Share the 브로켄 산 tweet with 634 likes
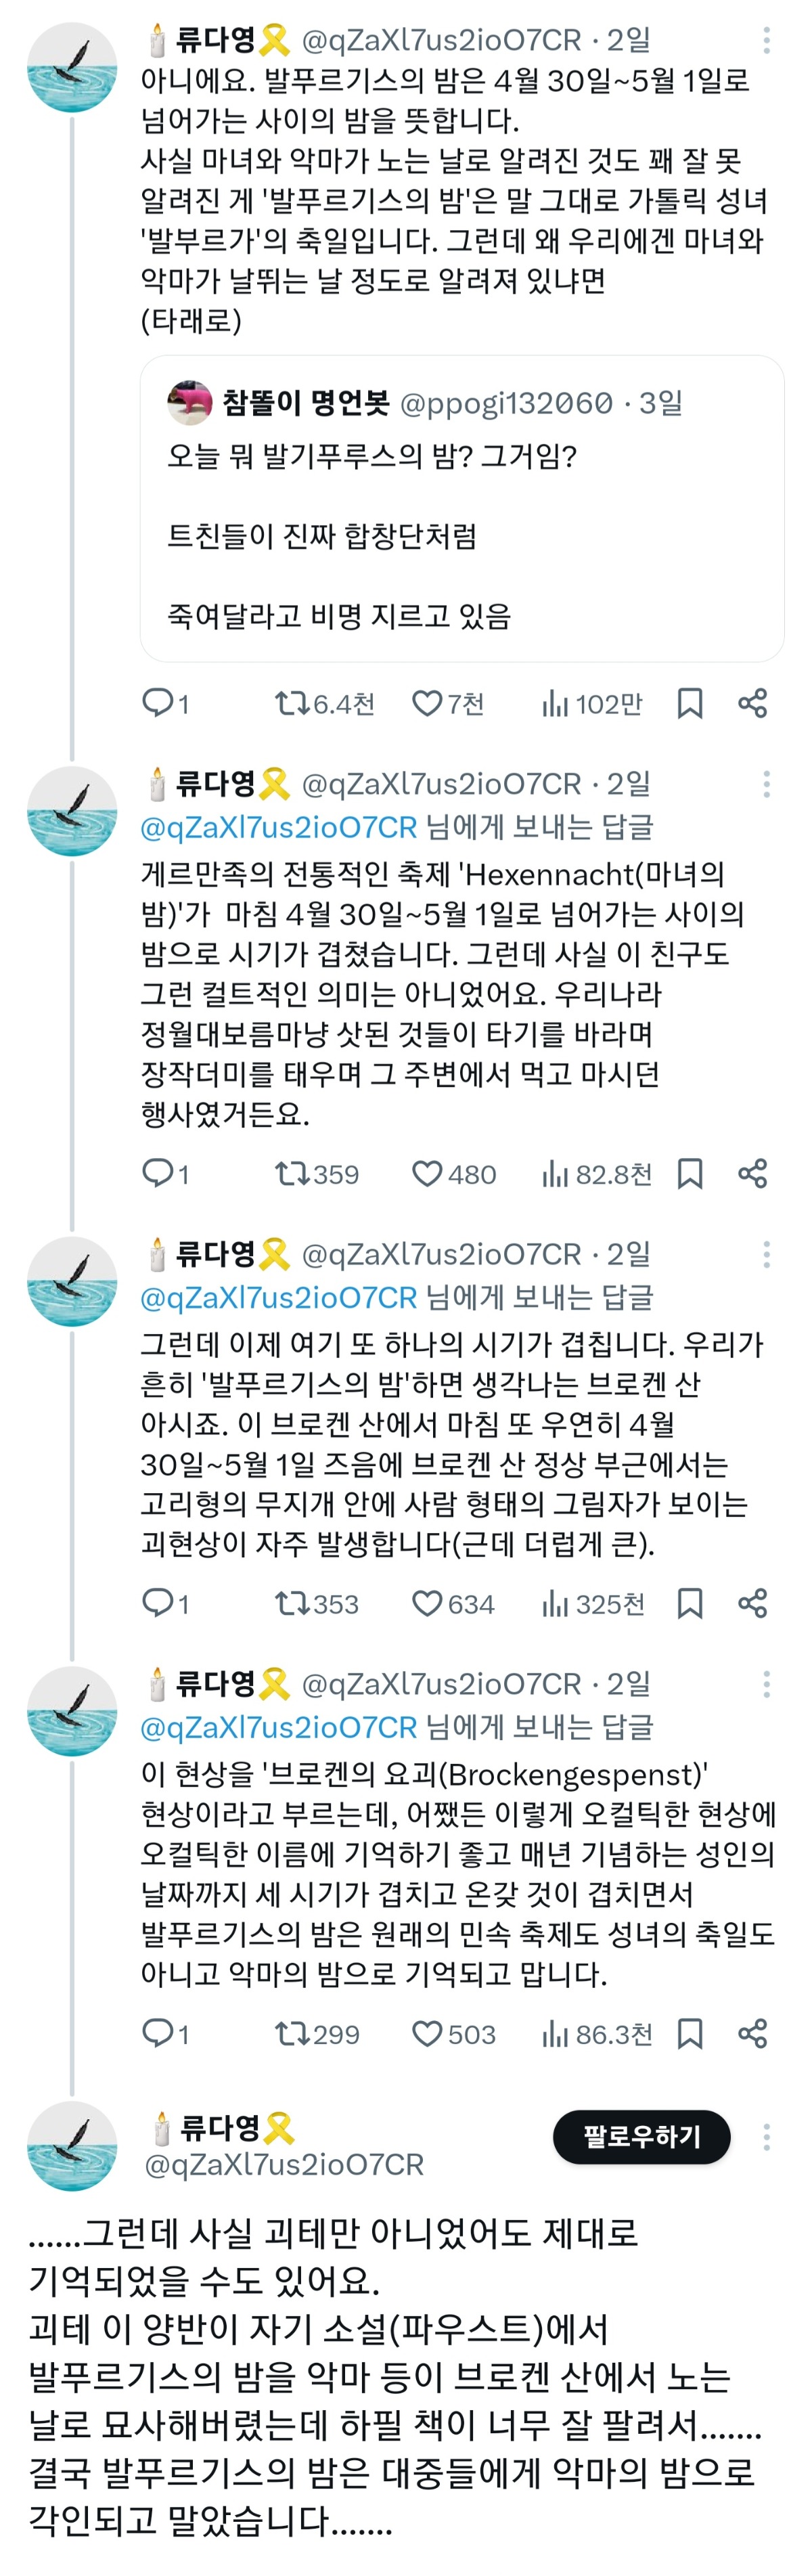The height and width of the screenshot is (2576, 812). (x=753, y=1603)
